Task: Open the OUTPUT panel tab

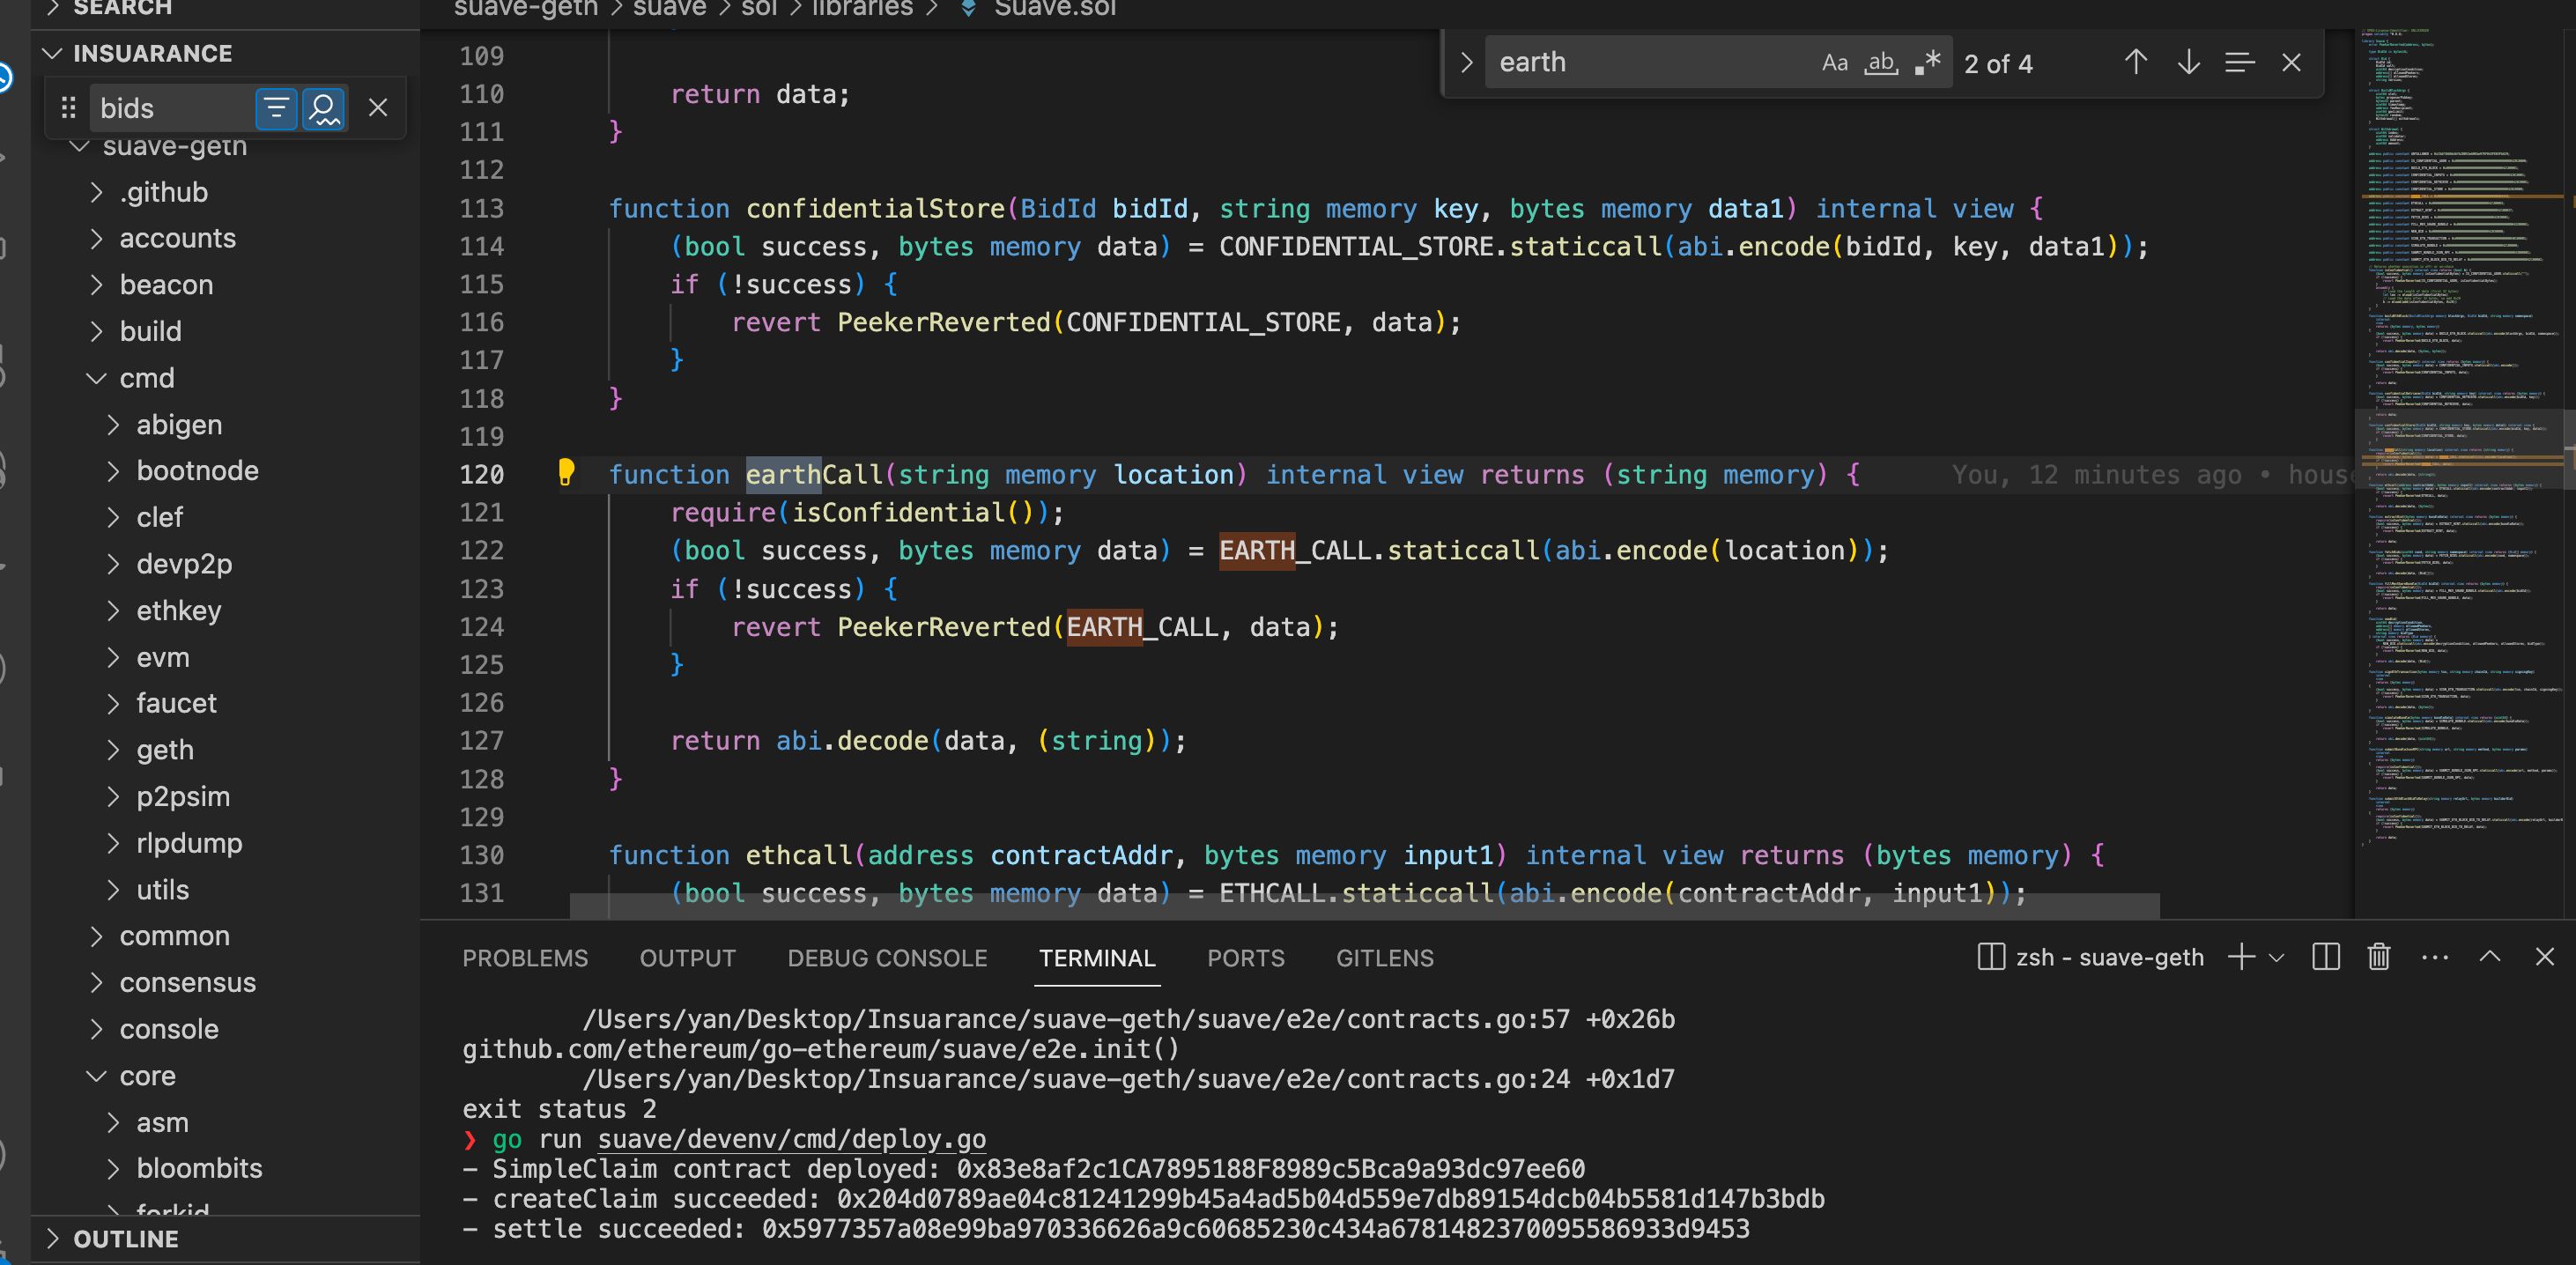Action: click(688, 958)
